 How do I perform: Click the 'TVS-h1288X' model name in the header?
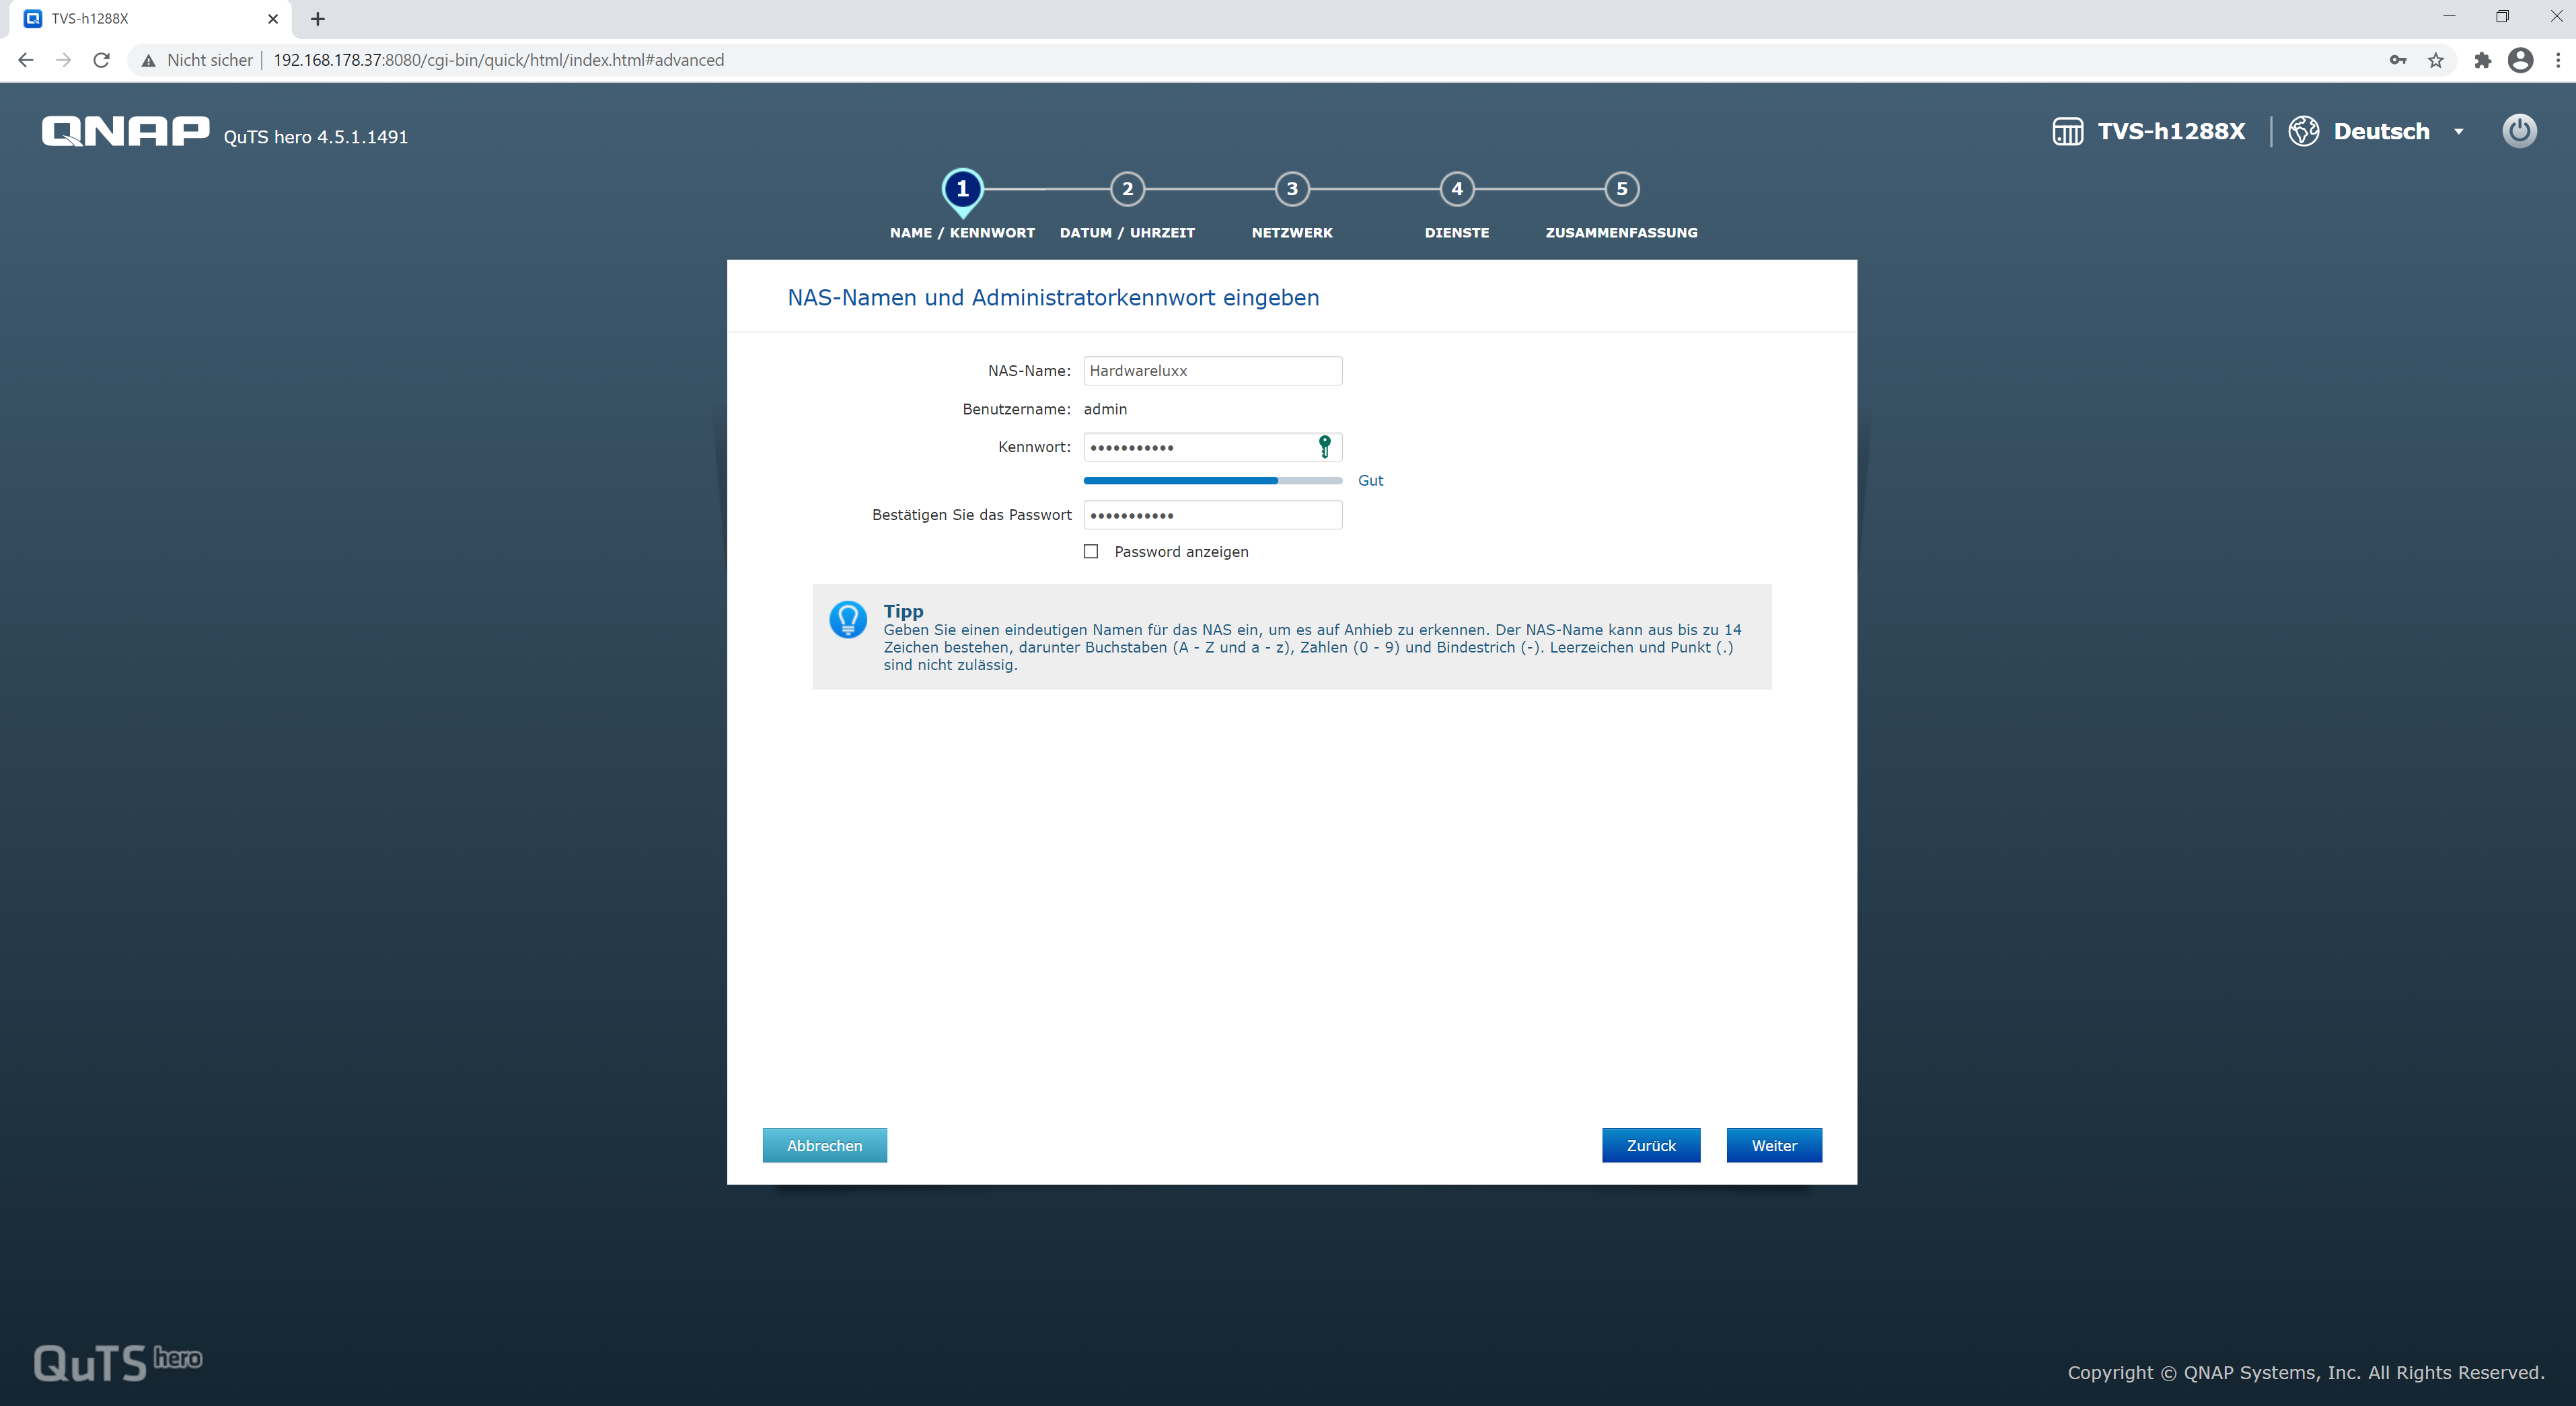tap(2171, 131)
